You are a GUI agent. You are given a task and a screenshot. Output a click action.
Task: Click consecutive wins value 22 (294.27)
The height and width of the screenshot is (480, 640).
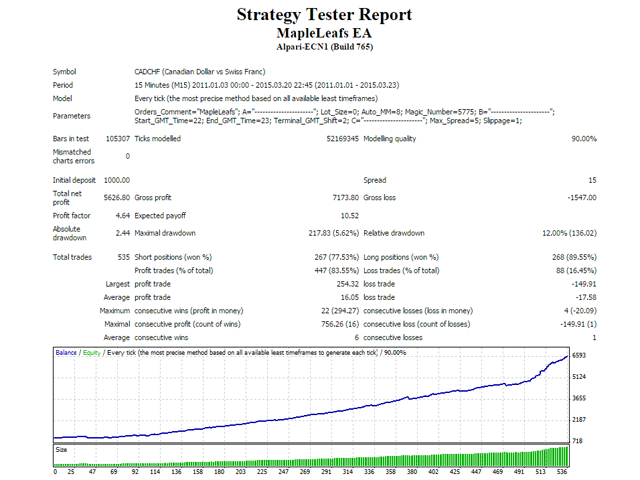click(340, 311)
